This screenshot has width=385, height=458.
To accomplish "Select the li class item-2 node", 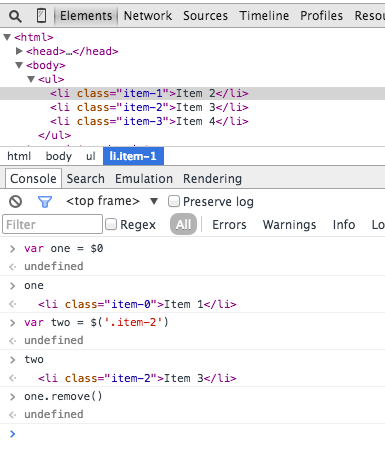I will (x=149, y=107).
